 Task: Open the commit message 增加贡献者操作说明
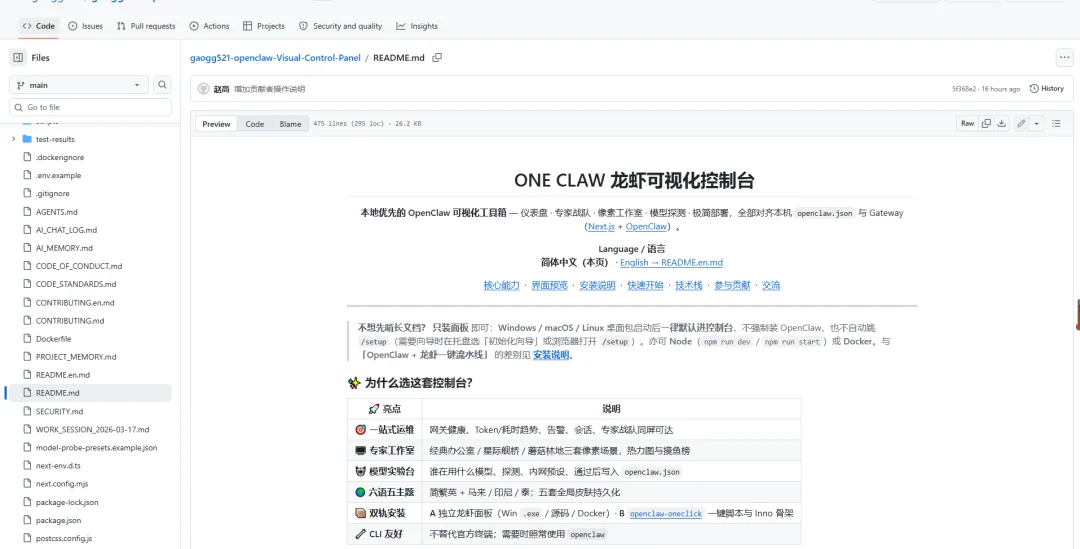pyautogui.click(x=269, y=89)
